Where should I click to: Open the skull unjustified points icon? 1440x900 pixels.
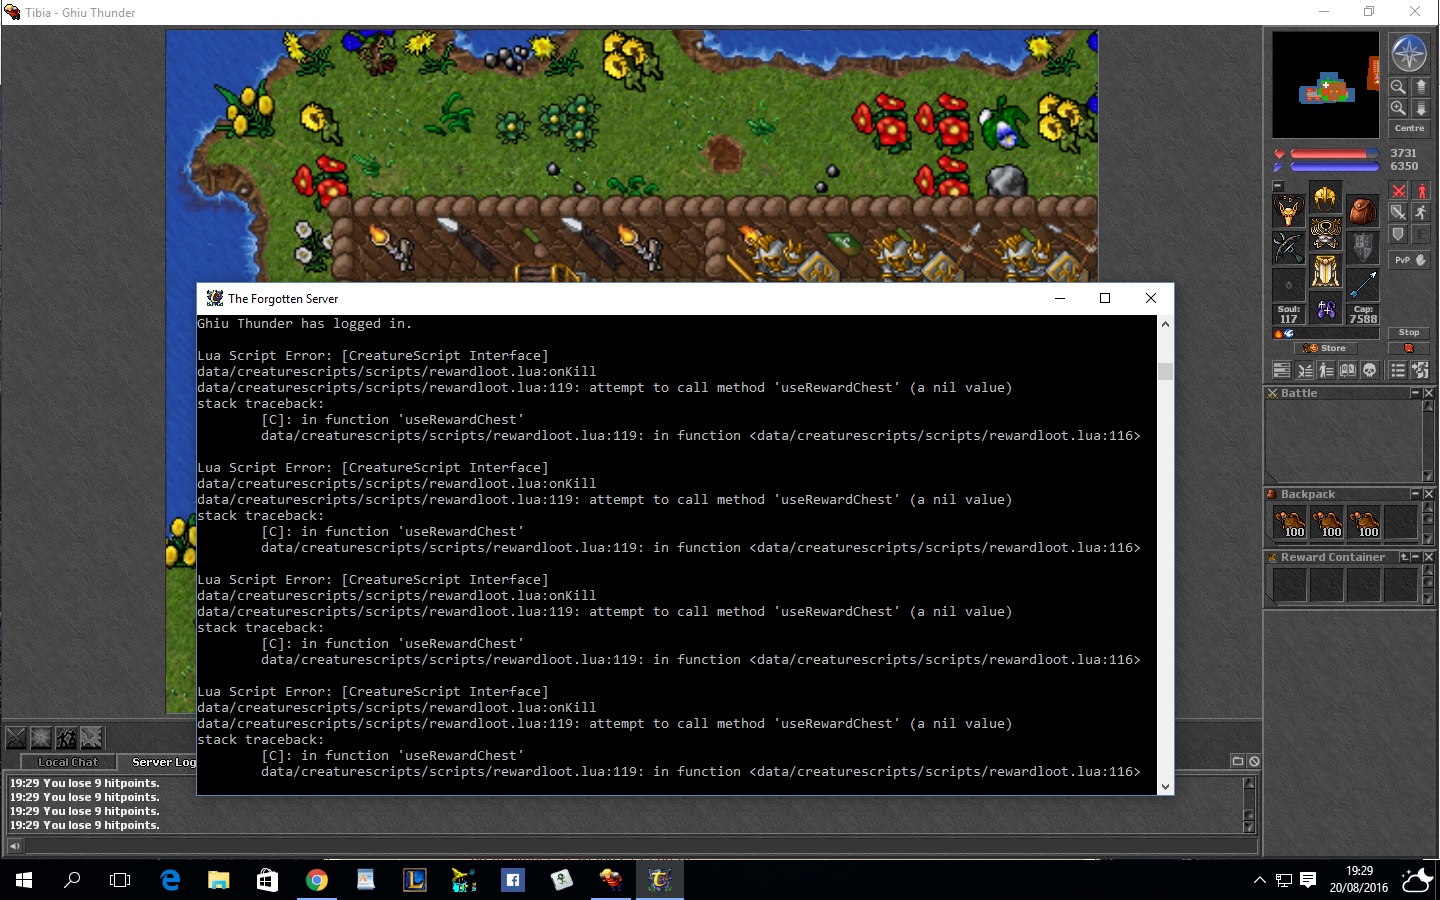click(x=1370, y=370)
